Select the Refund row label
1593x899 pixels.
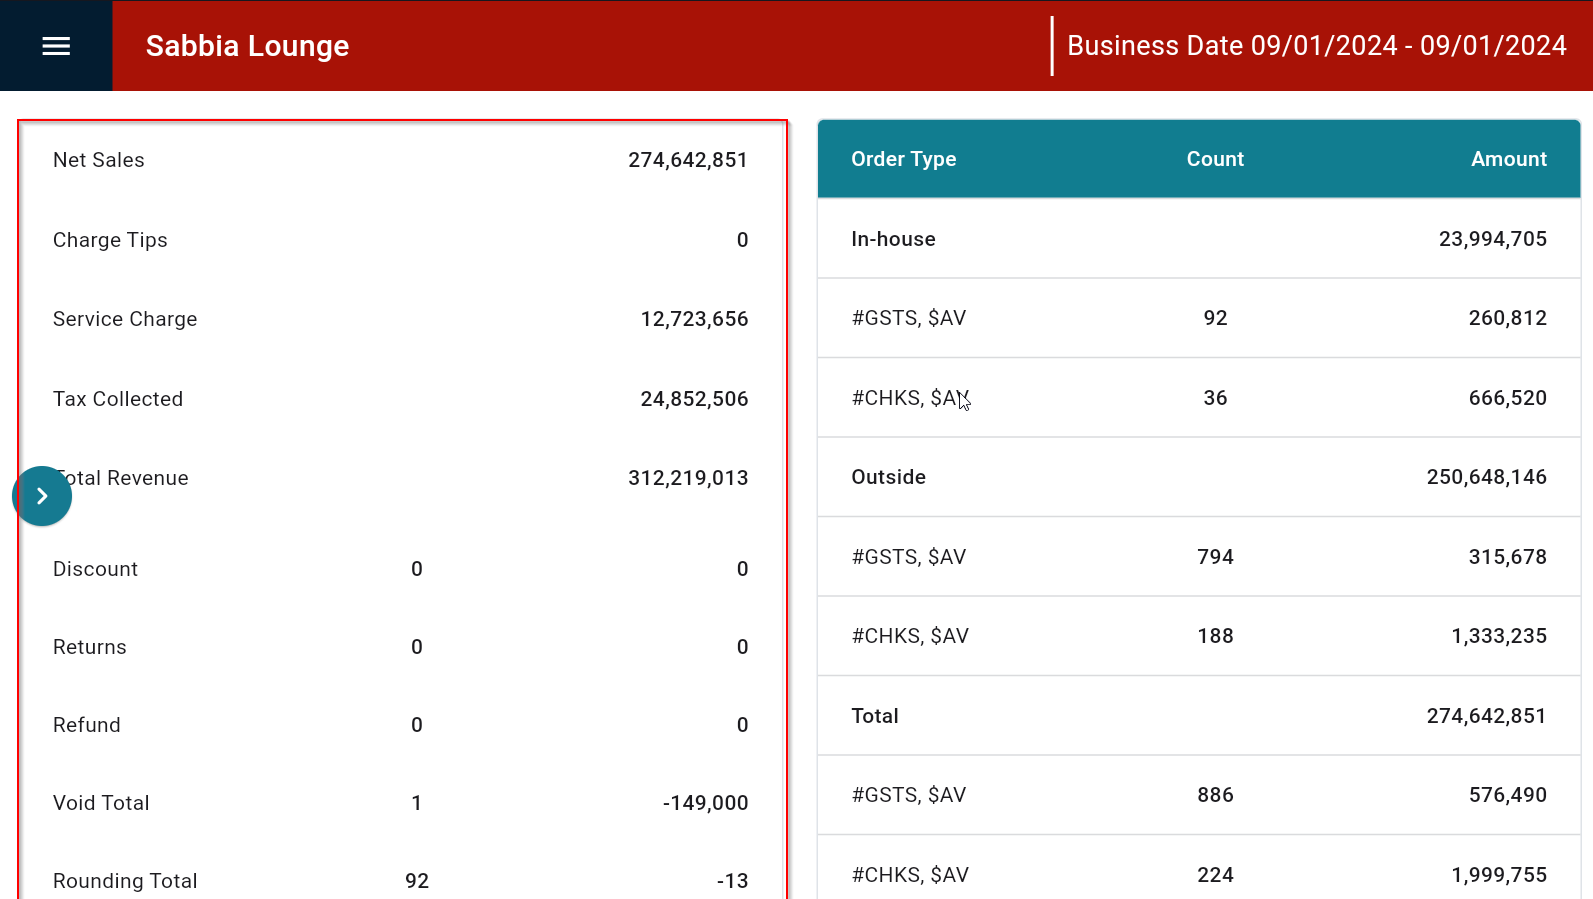[87, 725]
